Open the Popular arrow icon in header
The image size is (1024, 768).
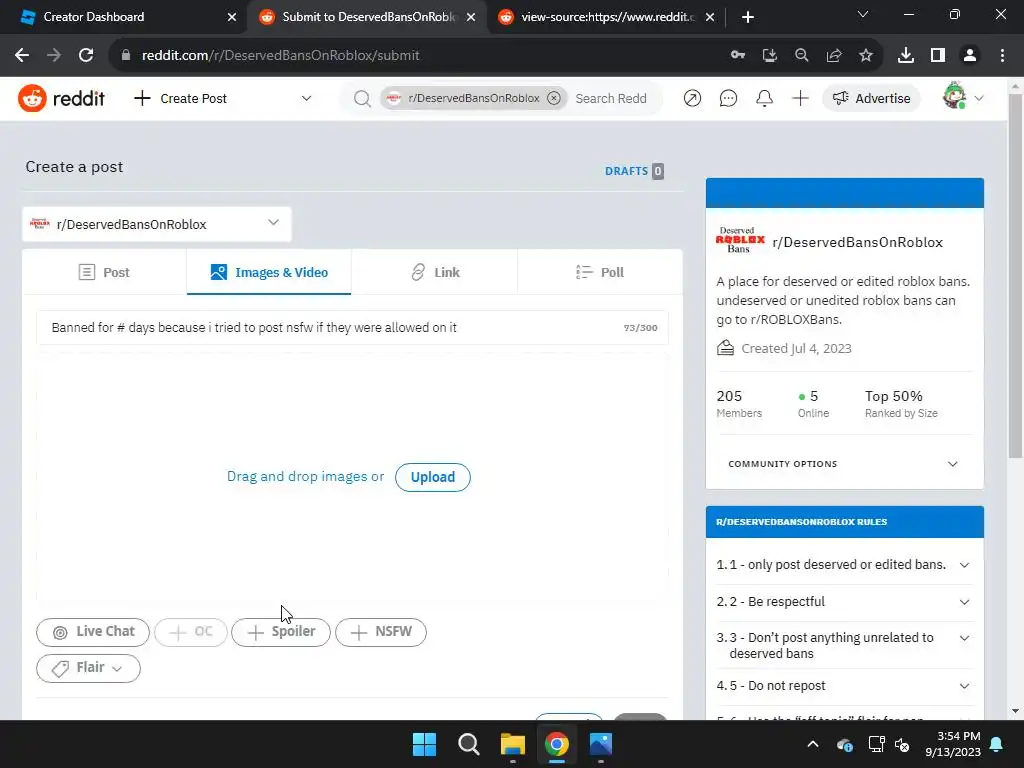tap(692, 99)
